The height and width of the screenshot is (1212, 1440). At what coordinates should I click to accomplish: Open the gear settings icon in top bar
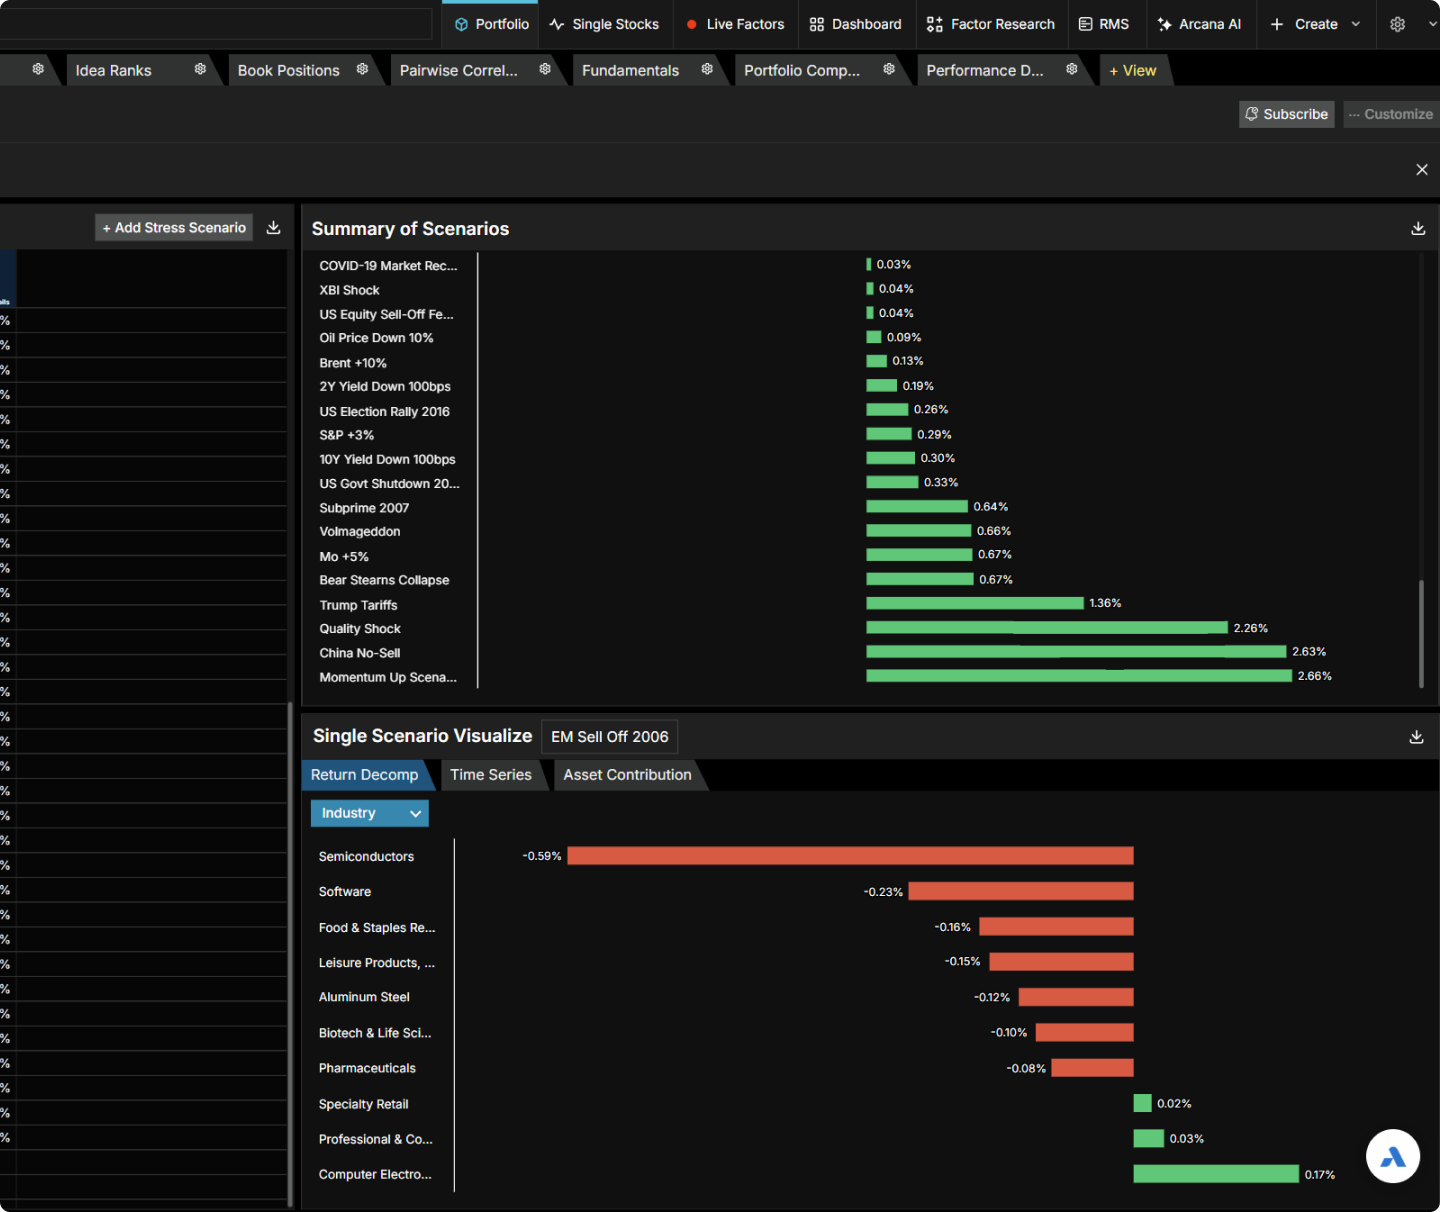click(1398, 24)
